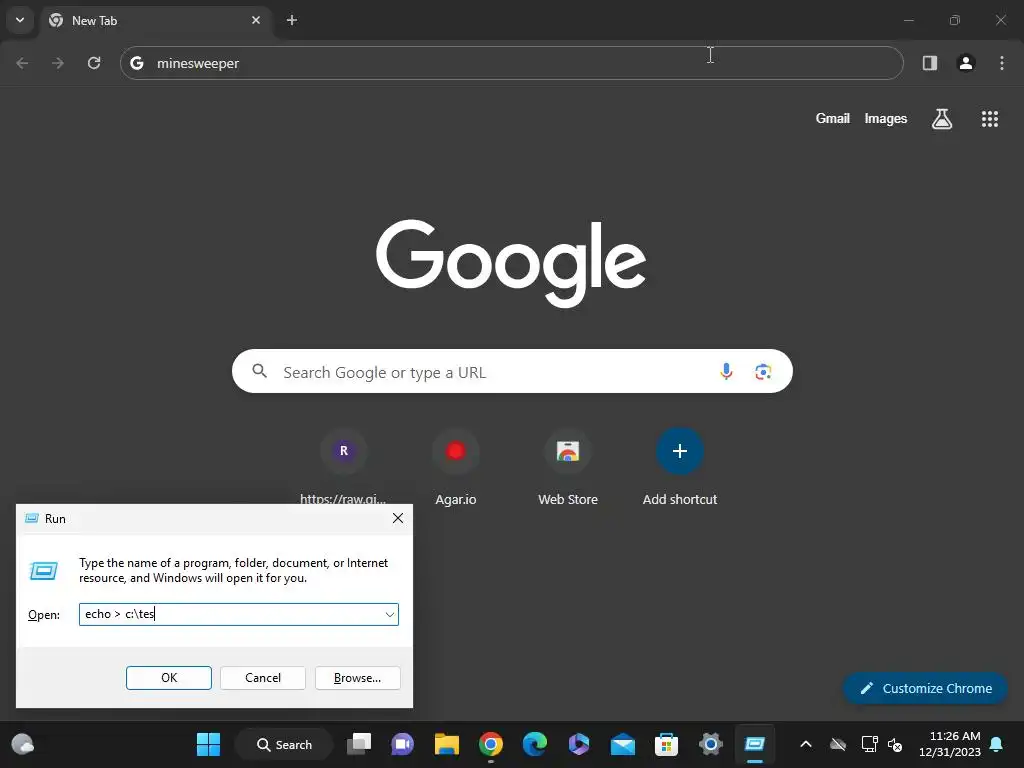Viewport: 1024px width, 768px height.
Task: Click the Google logo
Action: 511,263
